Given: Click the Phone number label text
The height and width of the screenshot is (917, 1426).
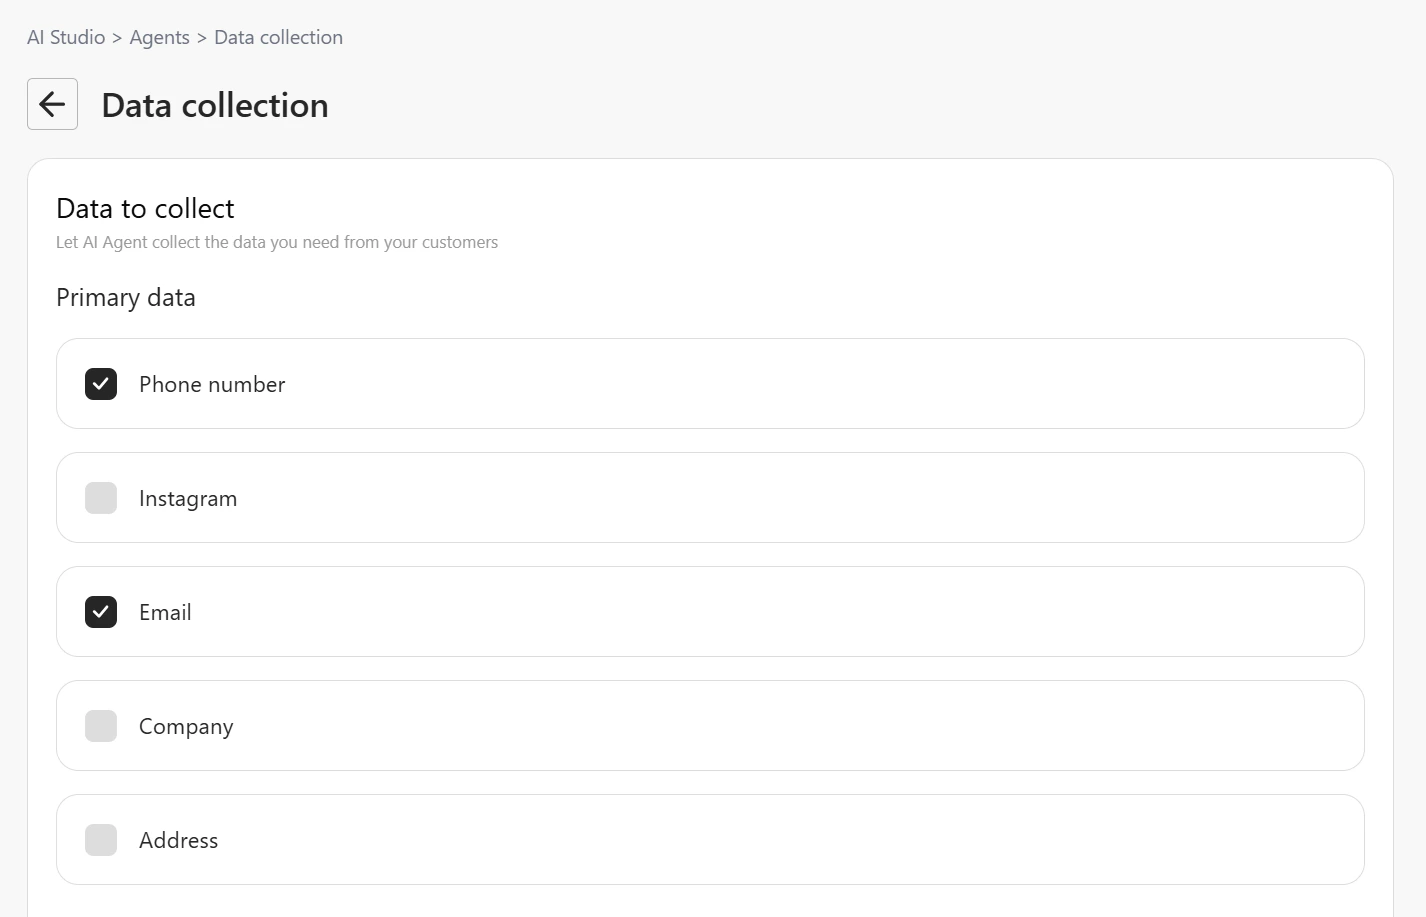Looking at the screenshot, I should pos(212,384).
